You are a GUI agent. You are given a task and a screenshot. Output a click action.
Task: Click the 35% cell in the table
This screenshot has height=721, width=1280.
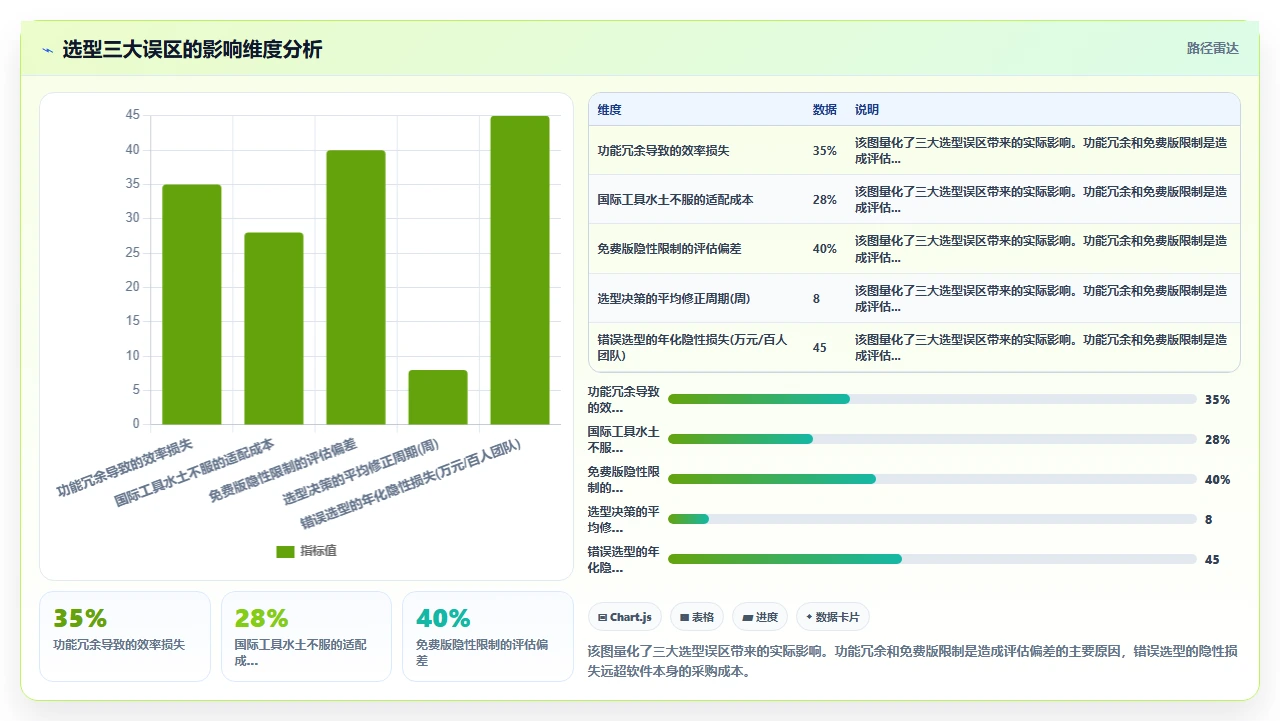[825, 151]
